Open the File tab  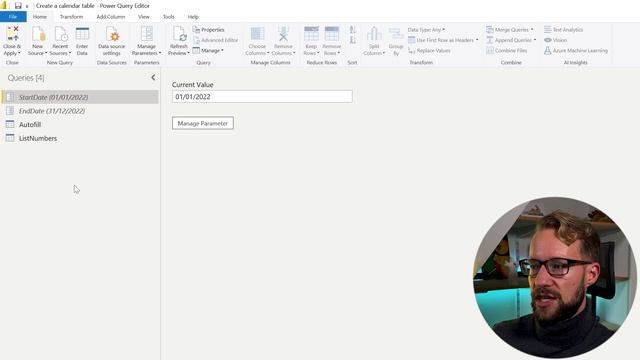13,17
